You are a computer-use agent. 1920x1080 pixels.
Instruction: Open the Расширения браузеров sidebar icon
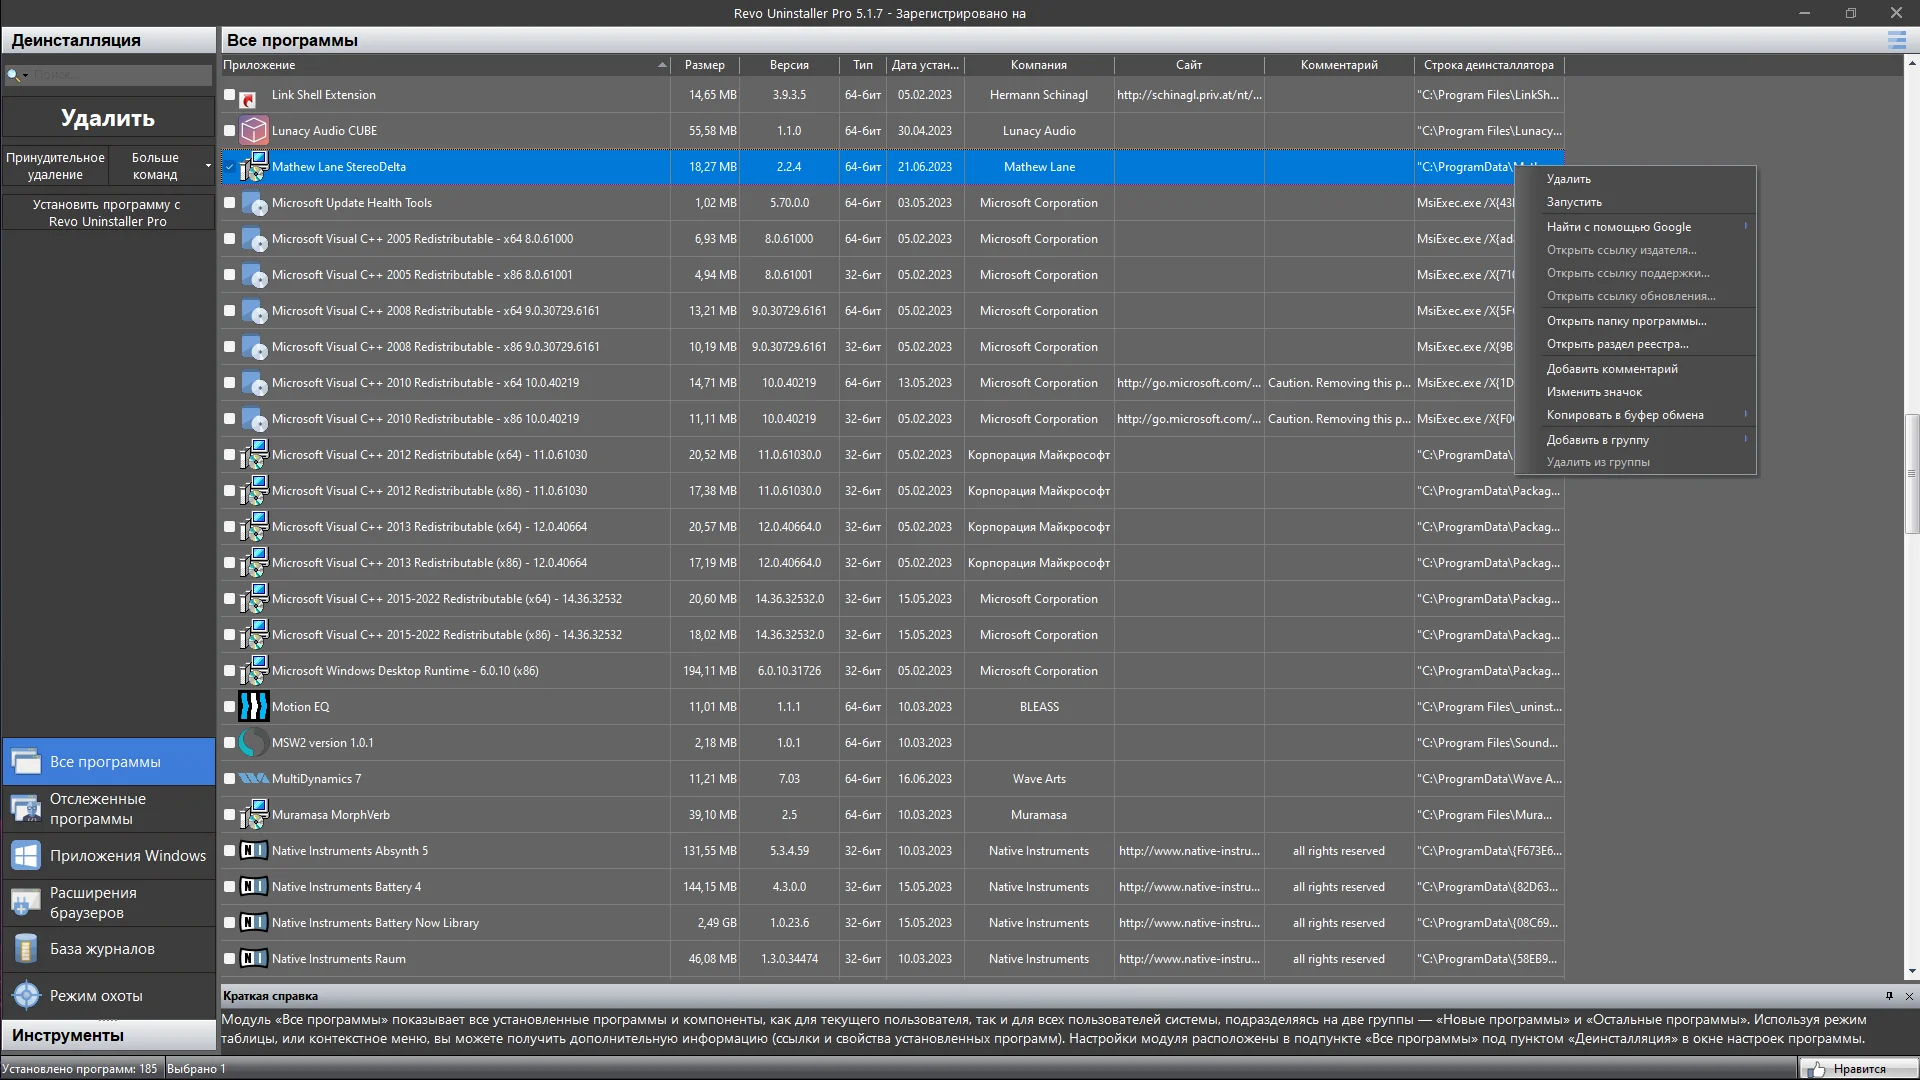point(26,903)
